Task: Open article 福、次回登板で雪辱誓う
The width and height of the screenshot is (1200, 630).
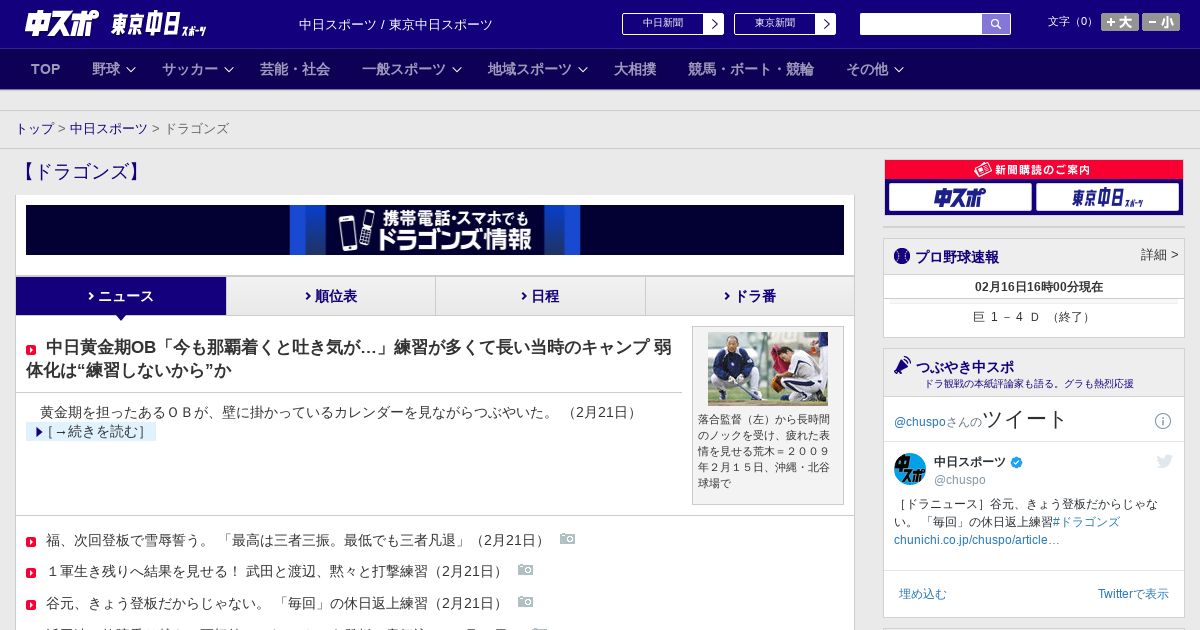Action: pos(297,540)
